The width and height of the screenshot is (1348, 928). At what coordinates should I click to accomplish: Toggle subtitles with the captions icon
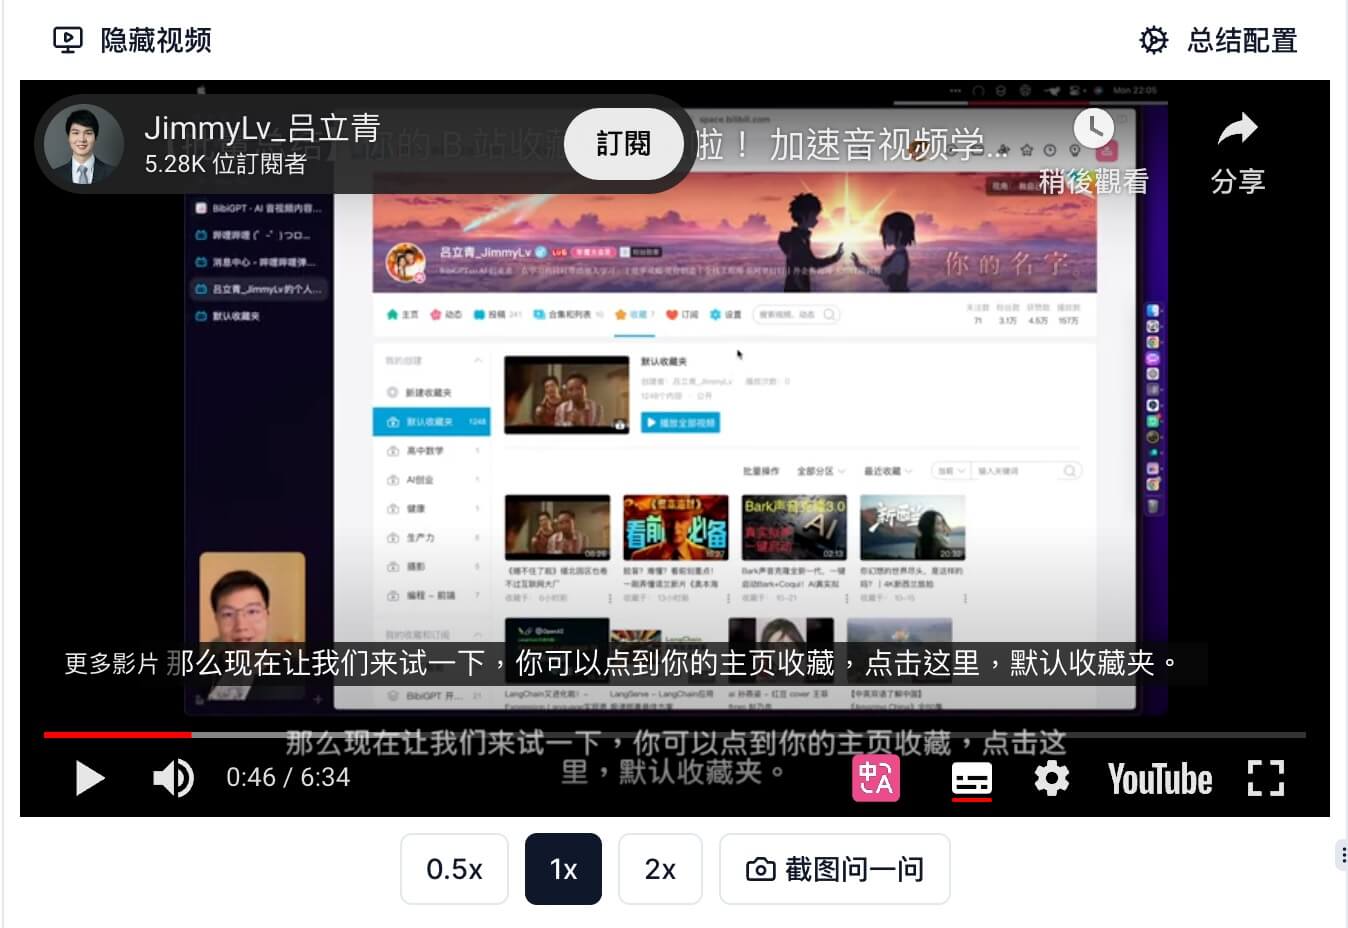(971, 779)
